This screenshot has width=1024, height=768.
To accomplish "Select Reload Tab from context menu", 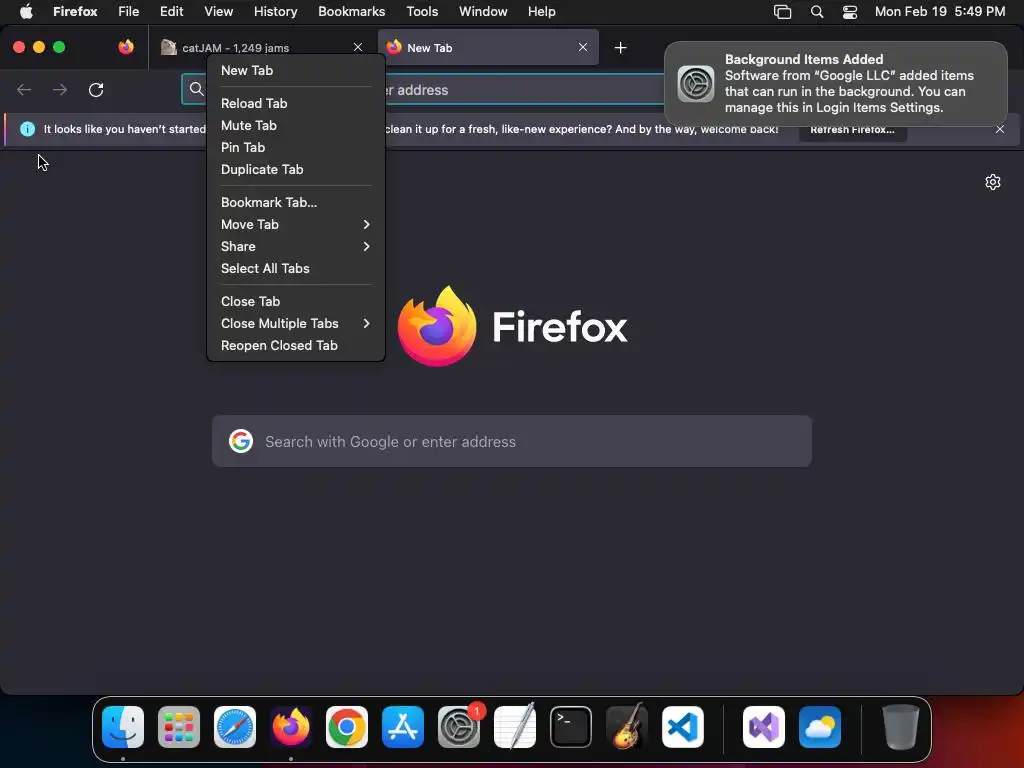I will [296, 104].
